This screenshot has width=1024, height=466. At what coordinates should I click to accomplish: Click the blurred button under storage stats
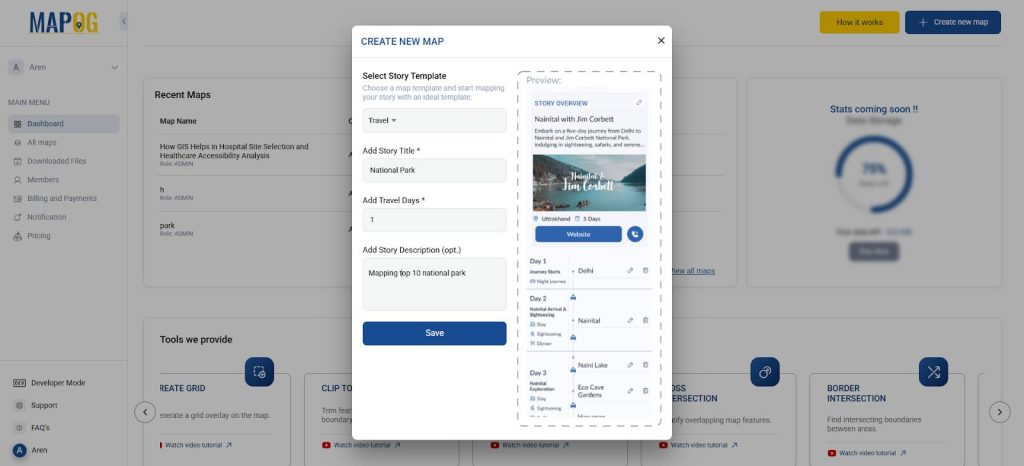point(874,252)
